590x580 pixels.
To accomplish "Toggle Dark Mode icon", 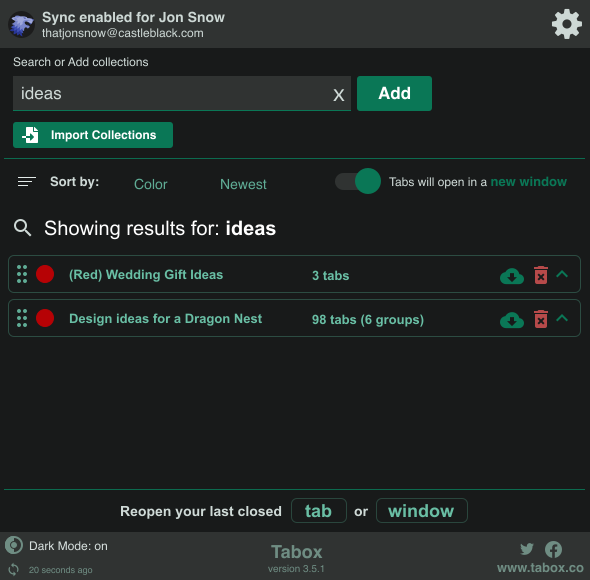I will pos(14,545).
